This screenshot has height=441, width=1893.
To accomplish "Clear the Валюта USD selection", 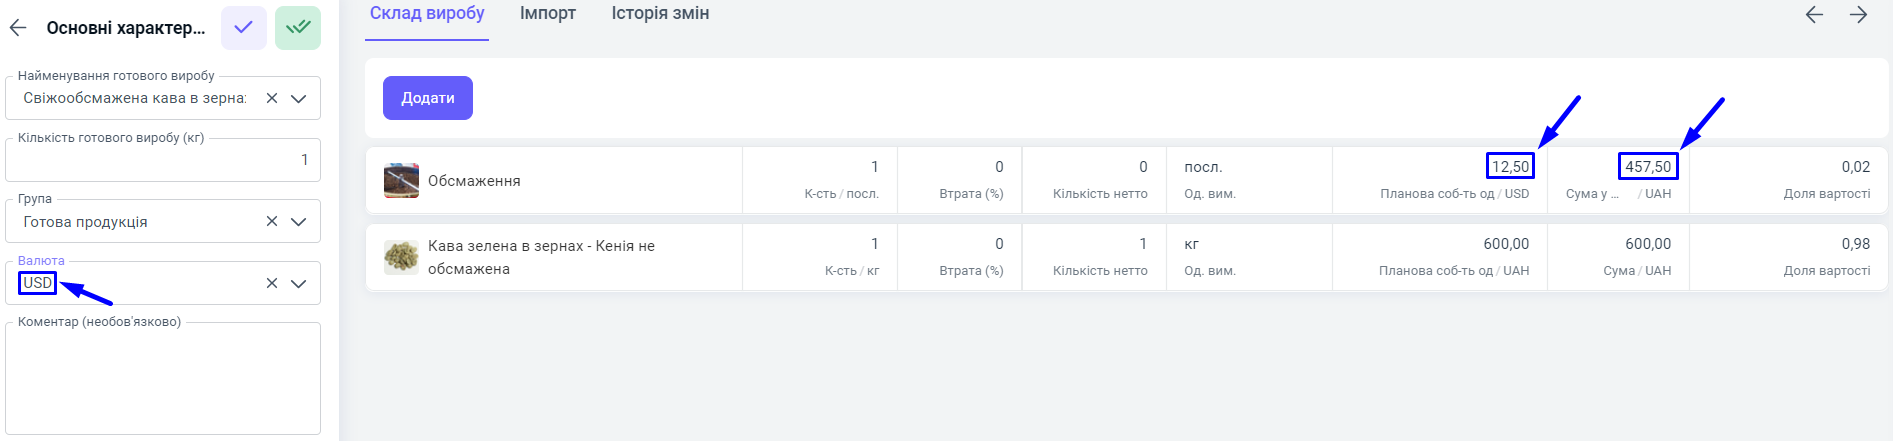I will coord(272,283).
